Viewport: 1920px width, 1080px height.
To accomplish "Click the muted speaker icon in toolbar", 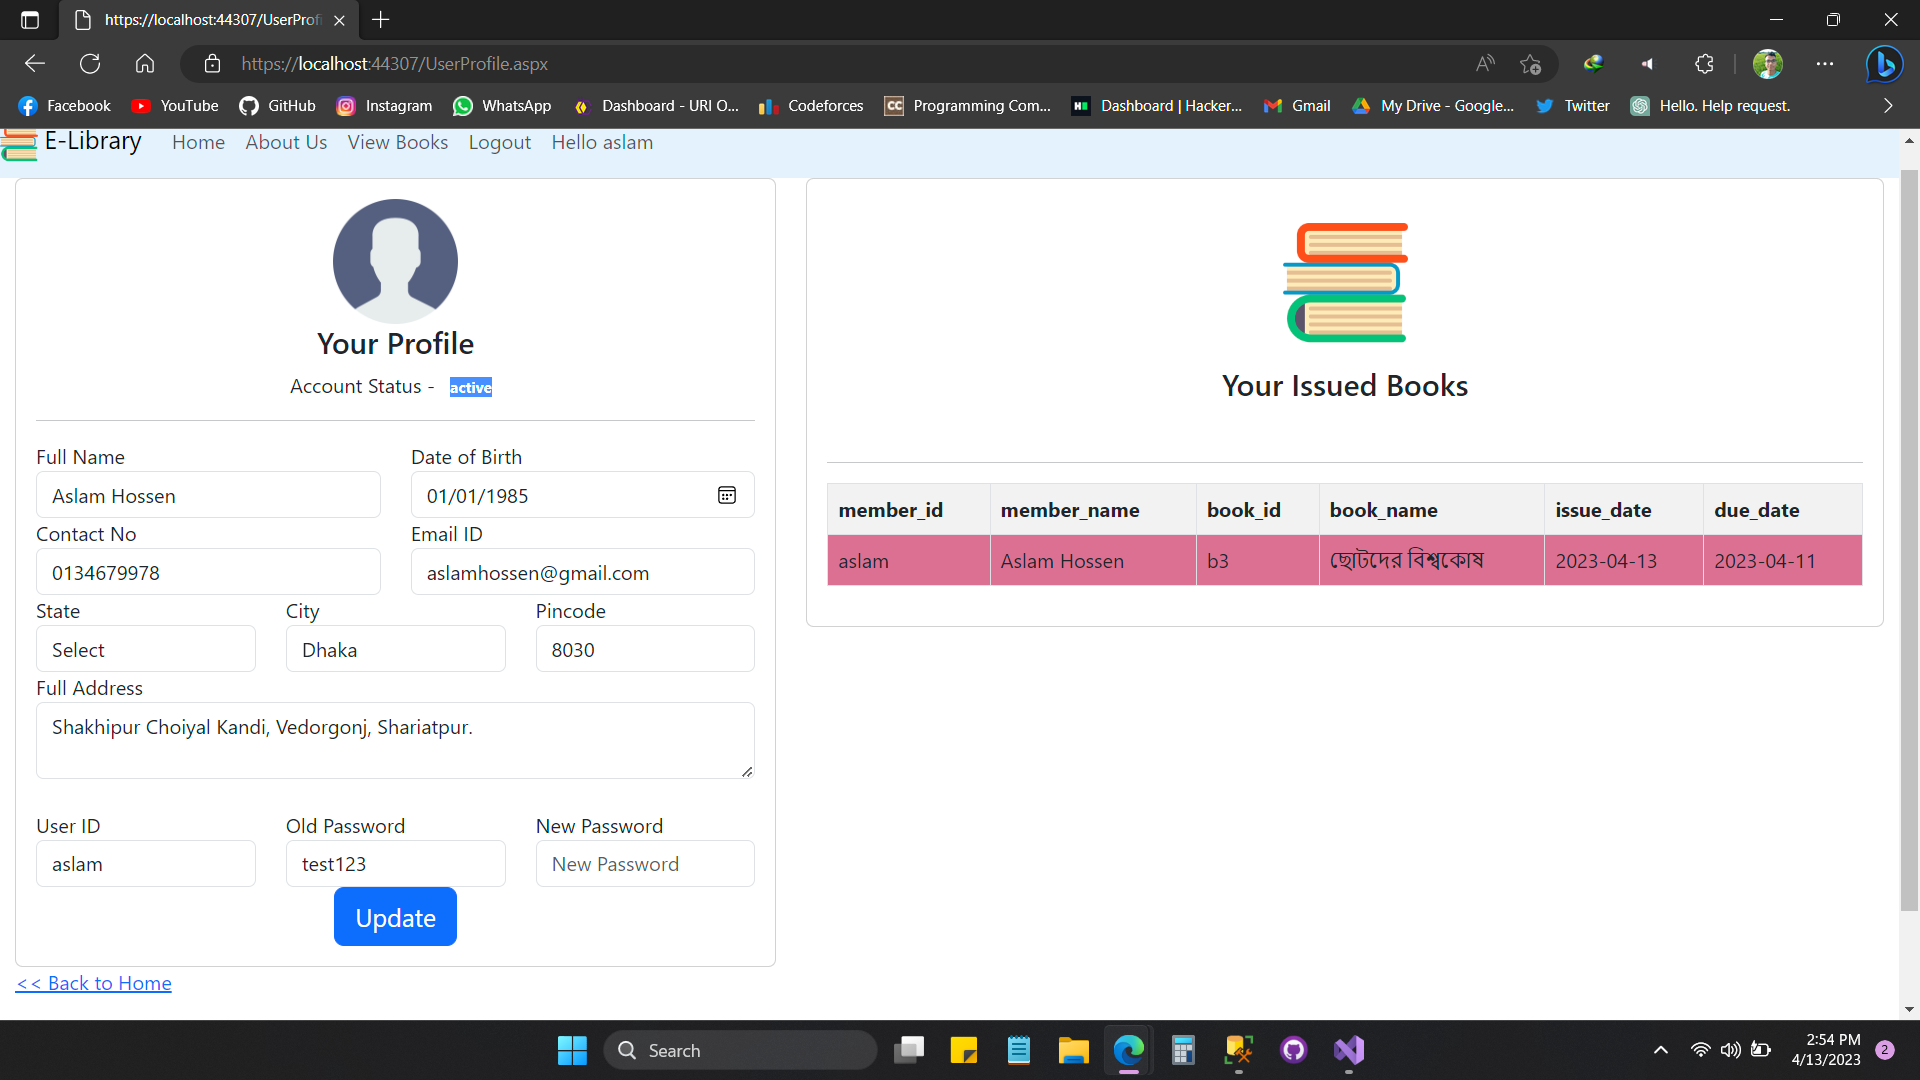I will [x=1647, y=63].
